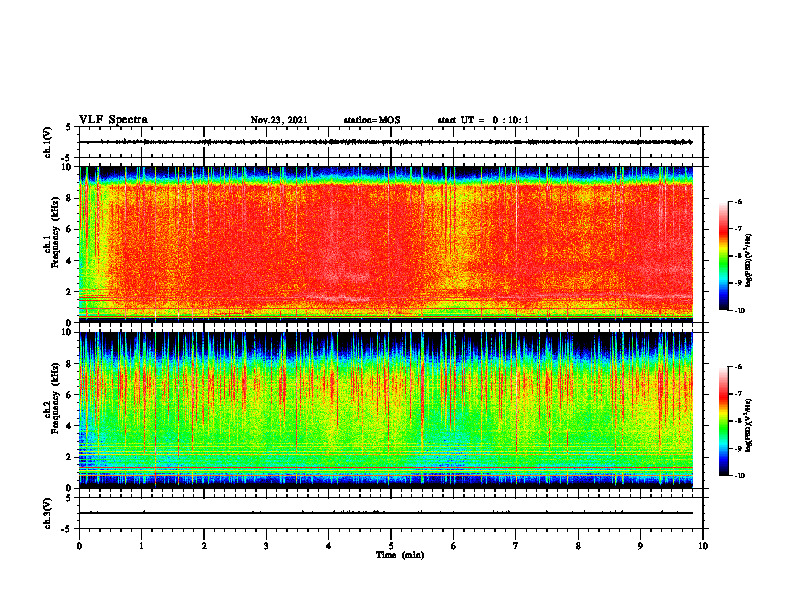Click the ch.1 spectrogram color scale bar
The height and width of the screenshot is (612, 792).
coord(723,256)
